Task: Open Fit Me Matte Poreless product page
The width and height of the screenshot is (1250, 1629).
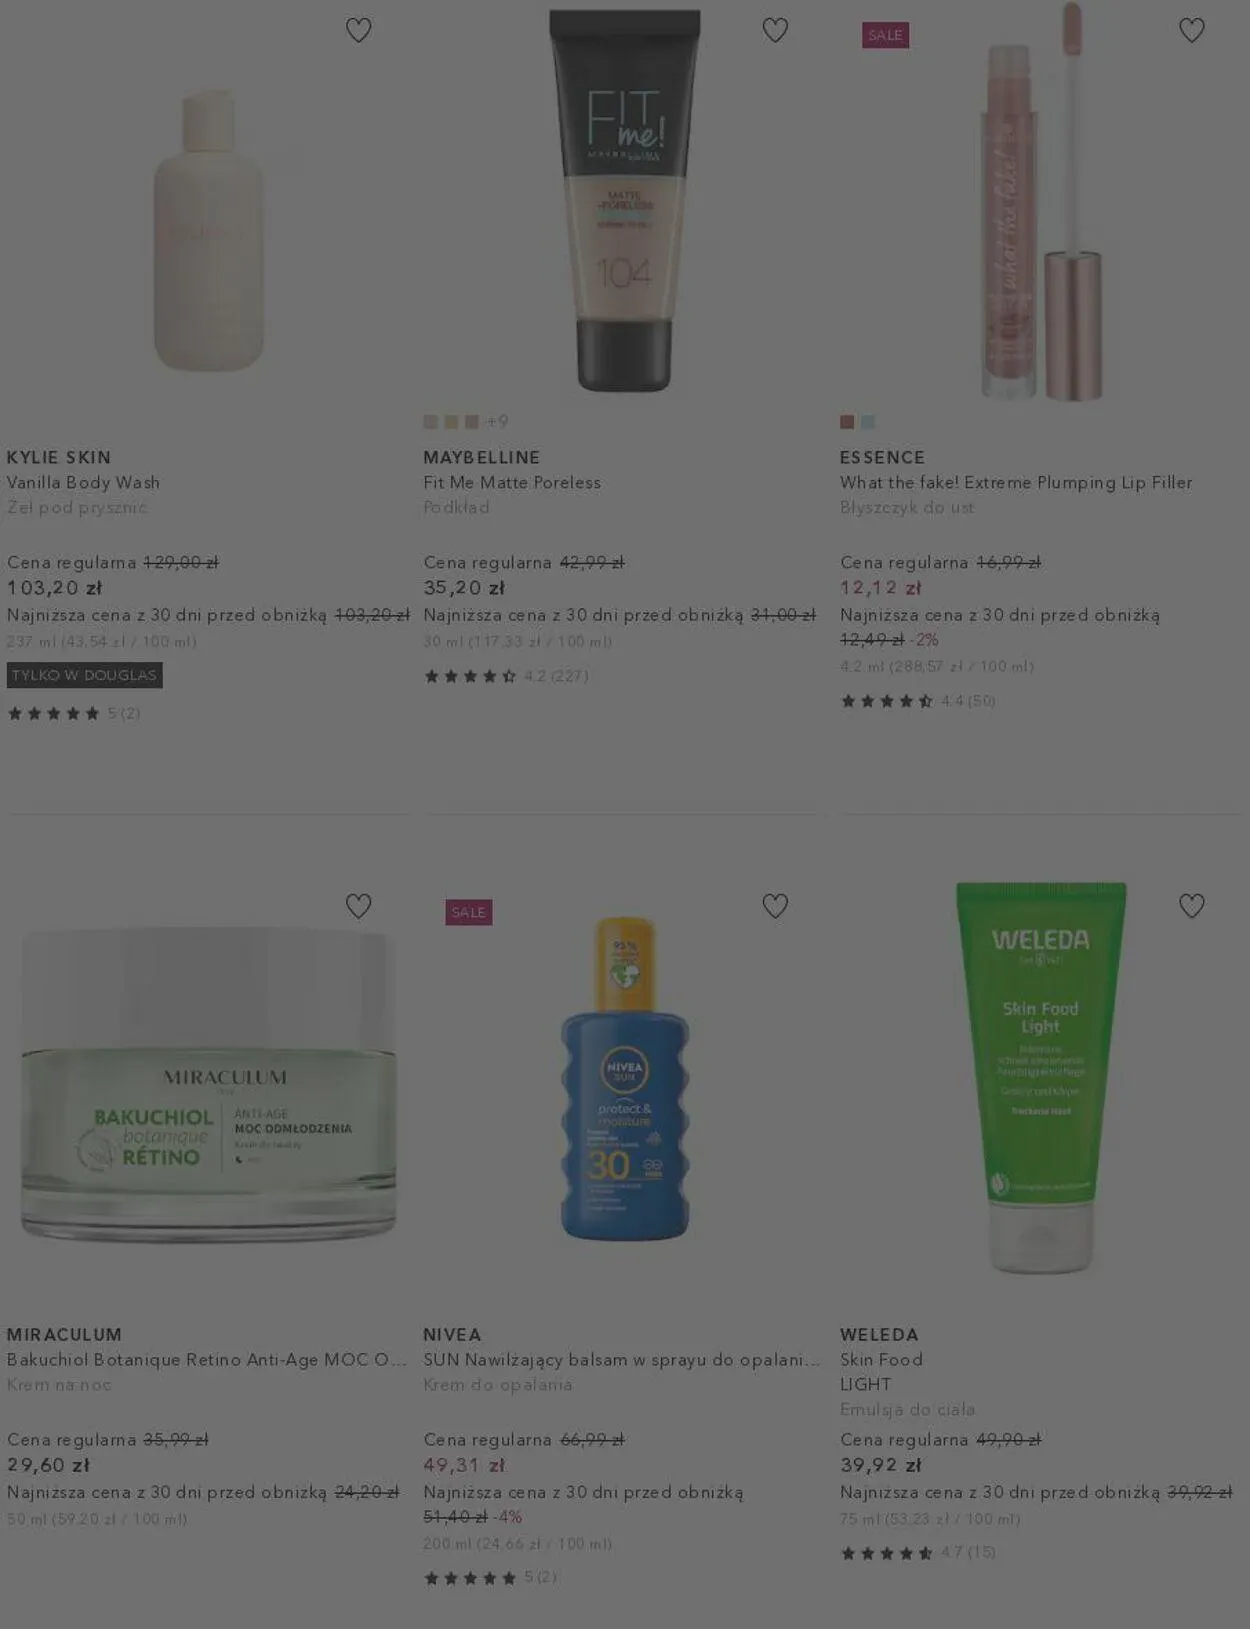Action: (x=512, y=482)
